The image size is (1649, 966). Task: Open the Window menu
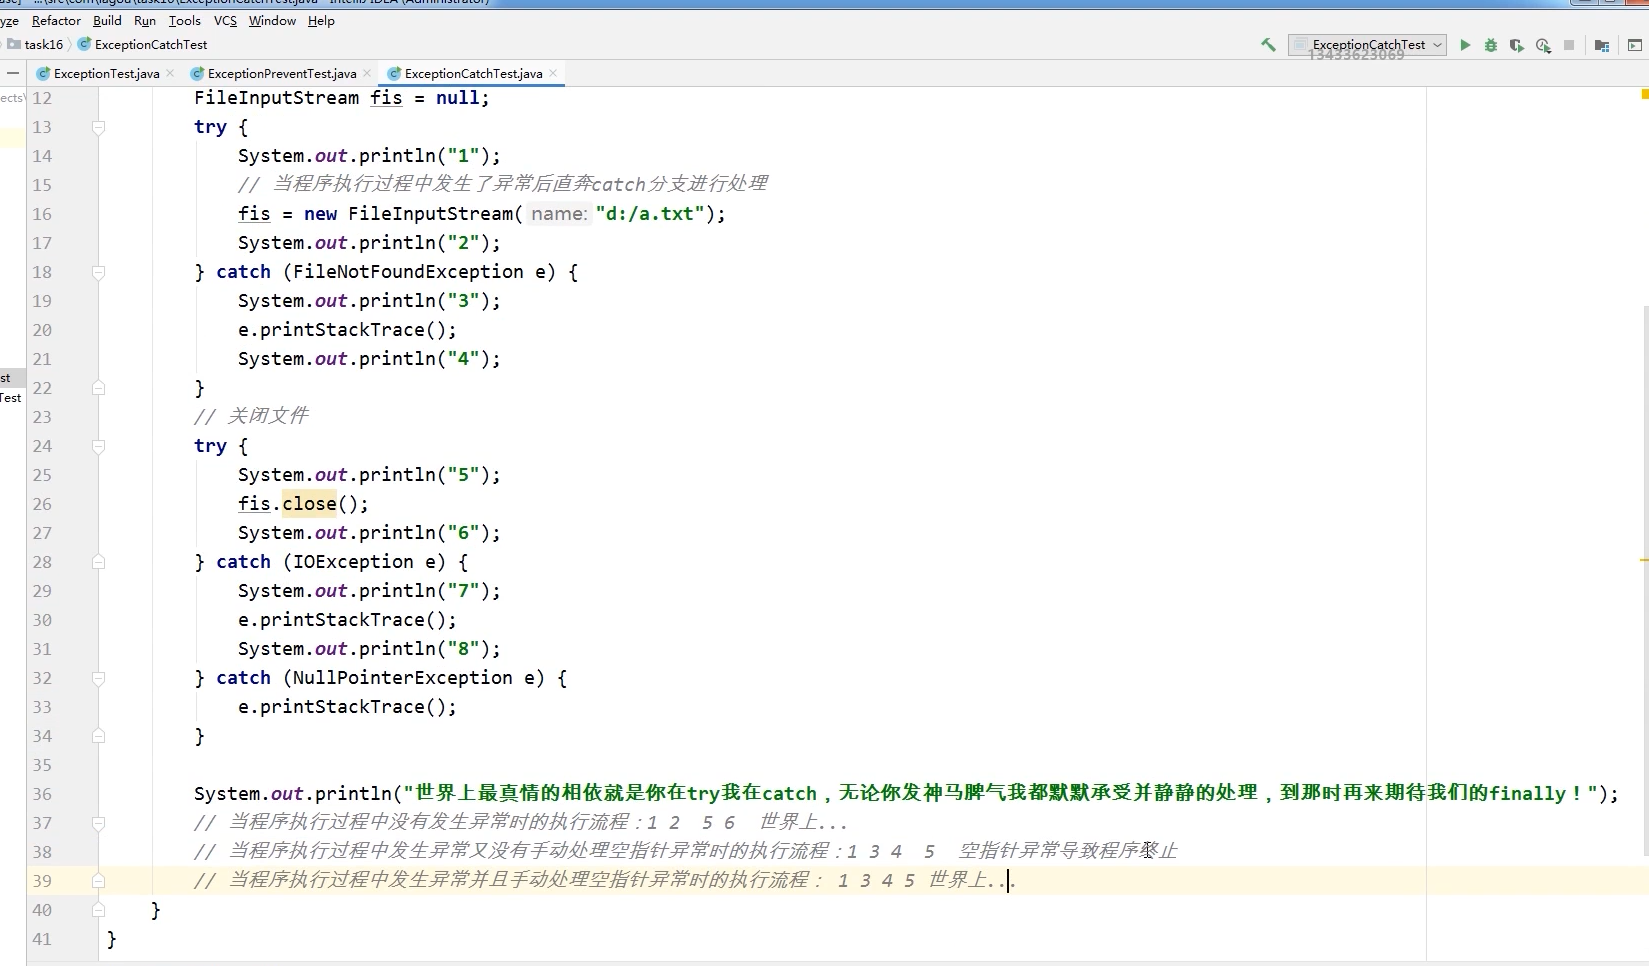(x=272, y=20)
